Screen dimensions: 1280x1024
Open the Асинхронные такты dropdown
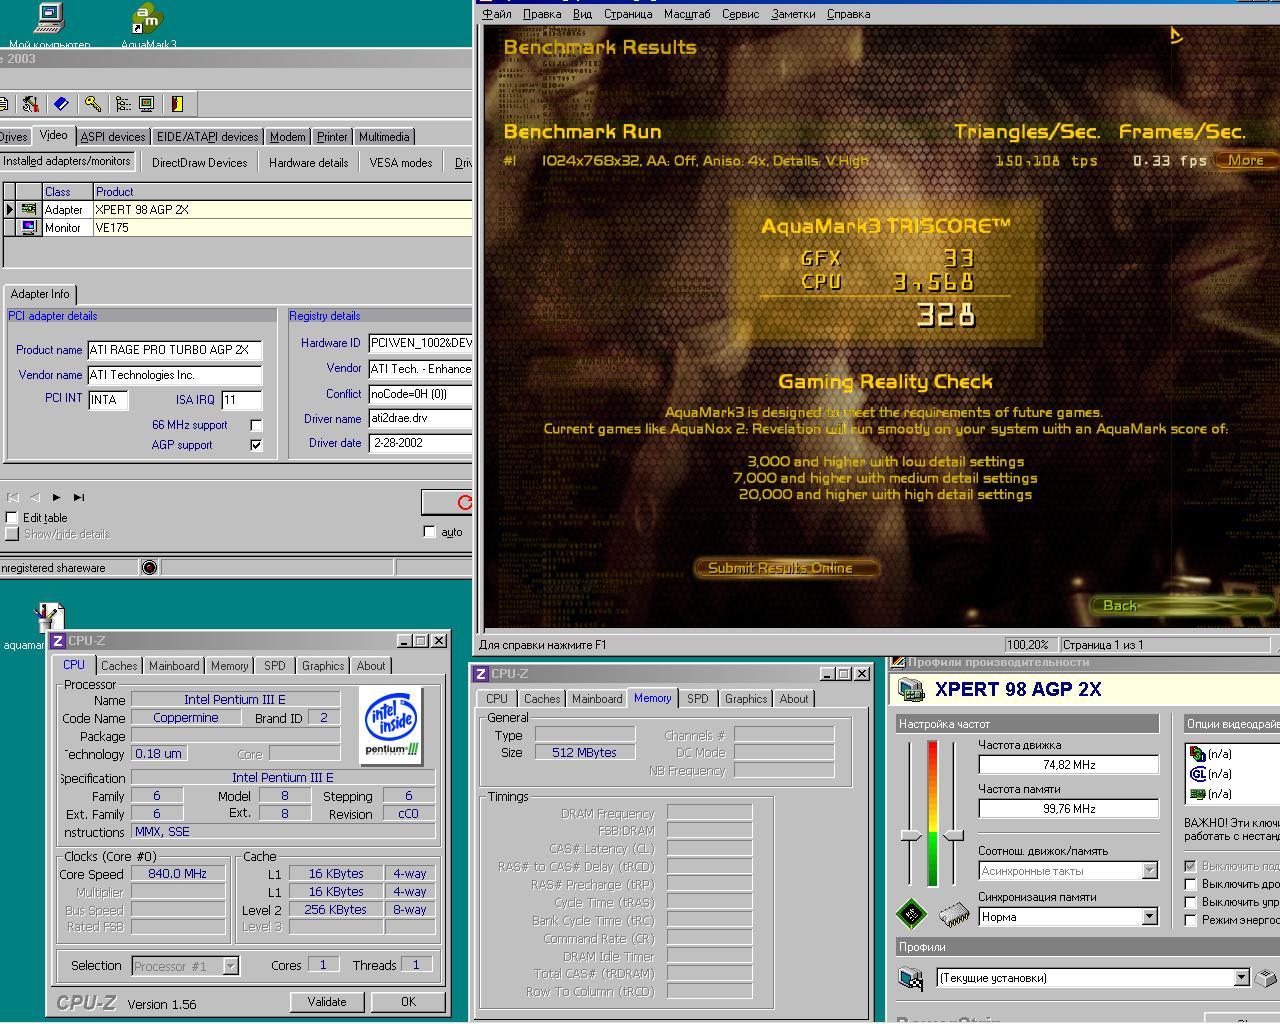1149,871
